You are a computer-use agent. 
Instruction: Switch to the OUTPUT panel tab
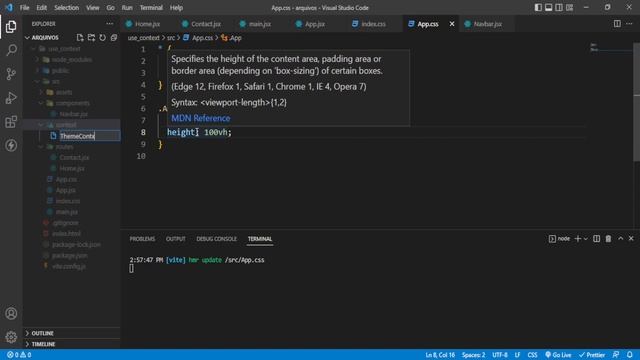tap(176, 239)
